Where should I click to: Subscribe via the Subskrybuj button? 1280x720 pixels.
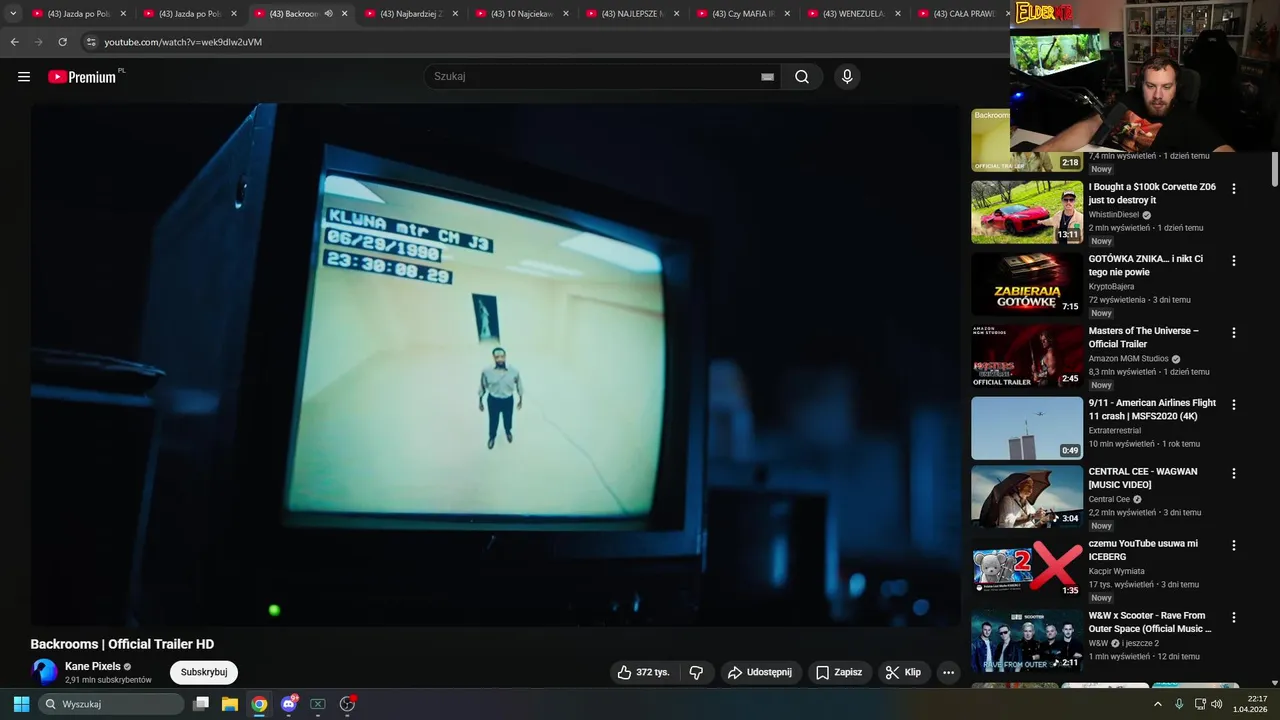(204, 672)
